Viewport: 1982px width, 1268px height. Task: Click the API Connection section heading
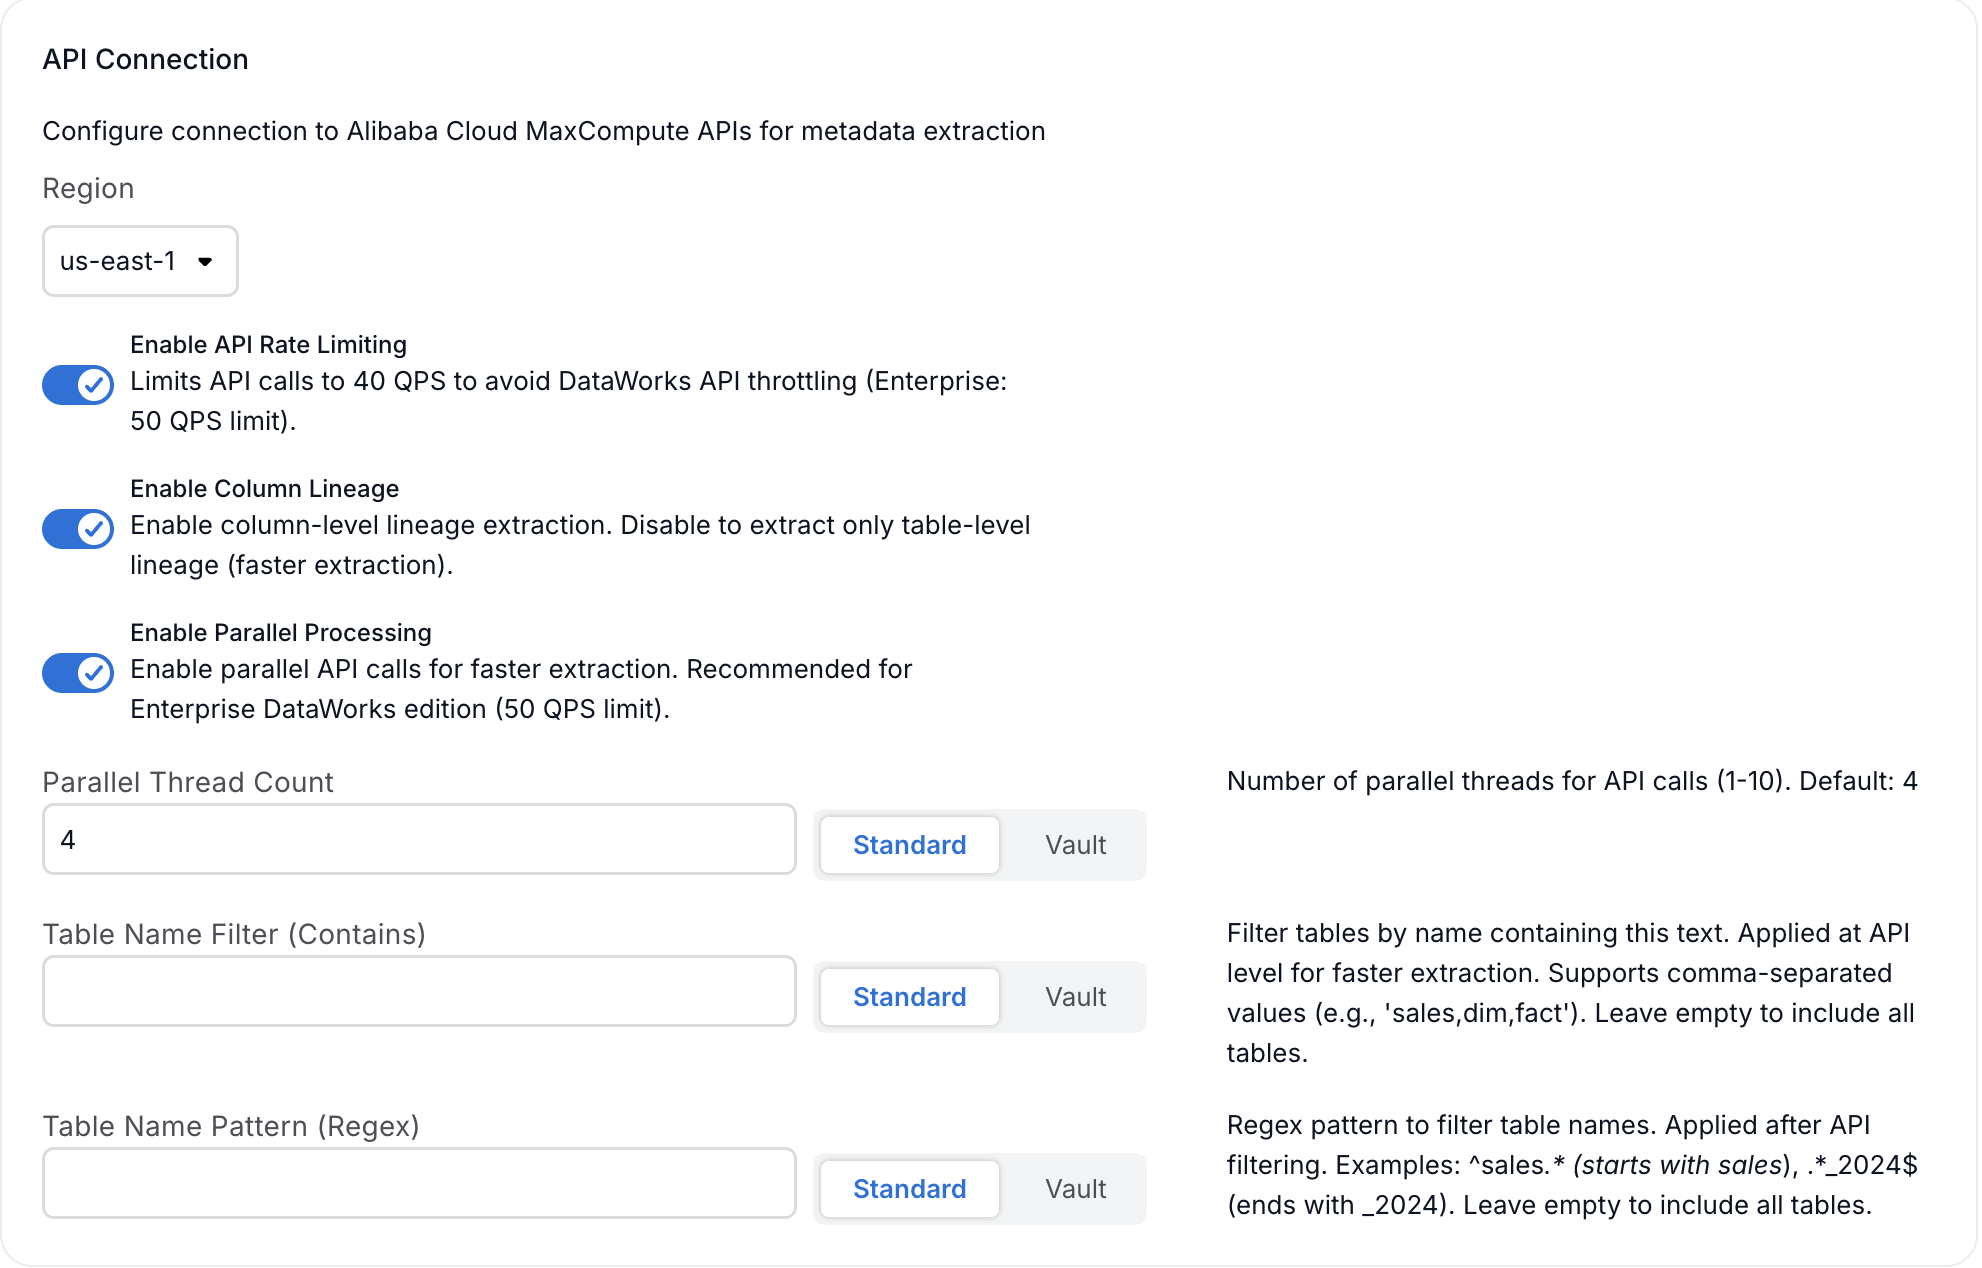pos(145,59)
